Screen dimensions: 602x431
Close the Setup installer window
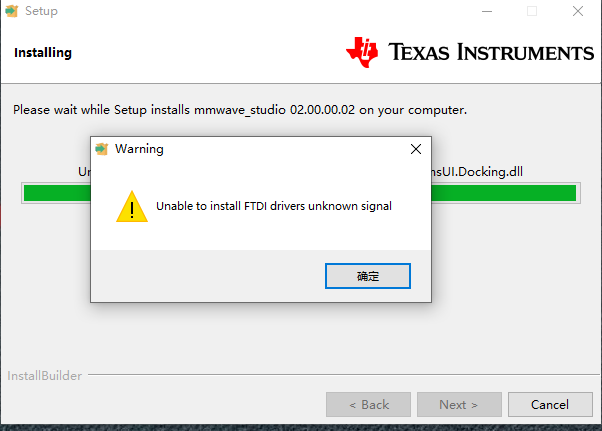(x=578, y=11)
